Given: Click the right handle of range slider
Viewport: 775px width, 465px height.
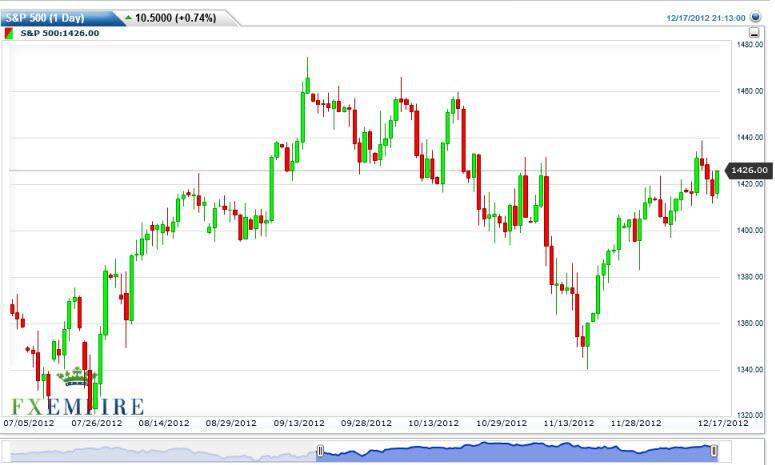Looking at the screenshot, I should tap(714, 452).
